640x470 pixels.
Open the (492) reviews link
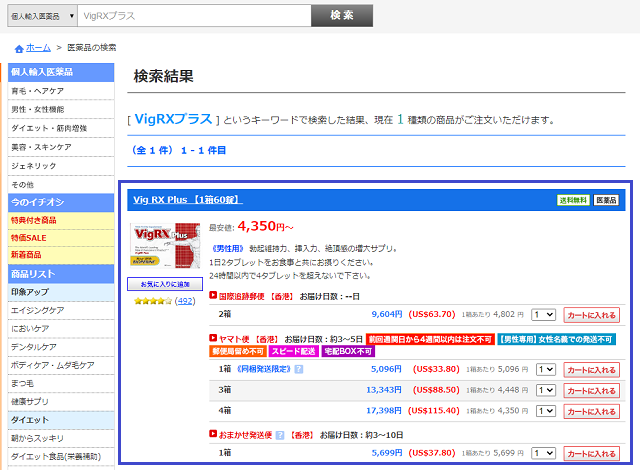[x=185, y=301]
